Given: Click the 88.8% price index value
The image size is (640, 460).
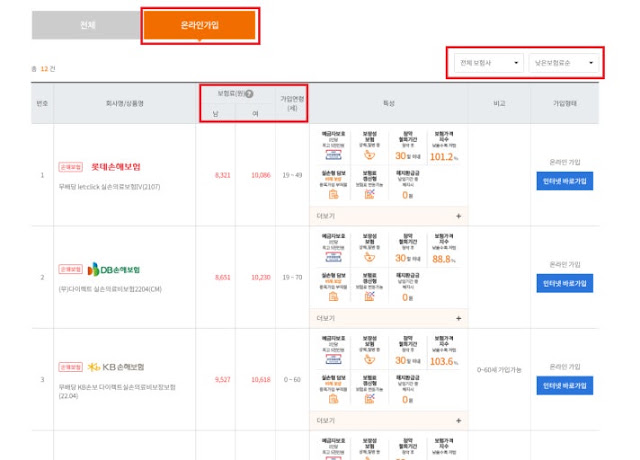Looking at the screenshot, I should tap(444, 259).
